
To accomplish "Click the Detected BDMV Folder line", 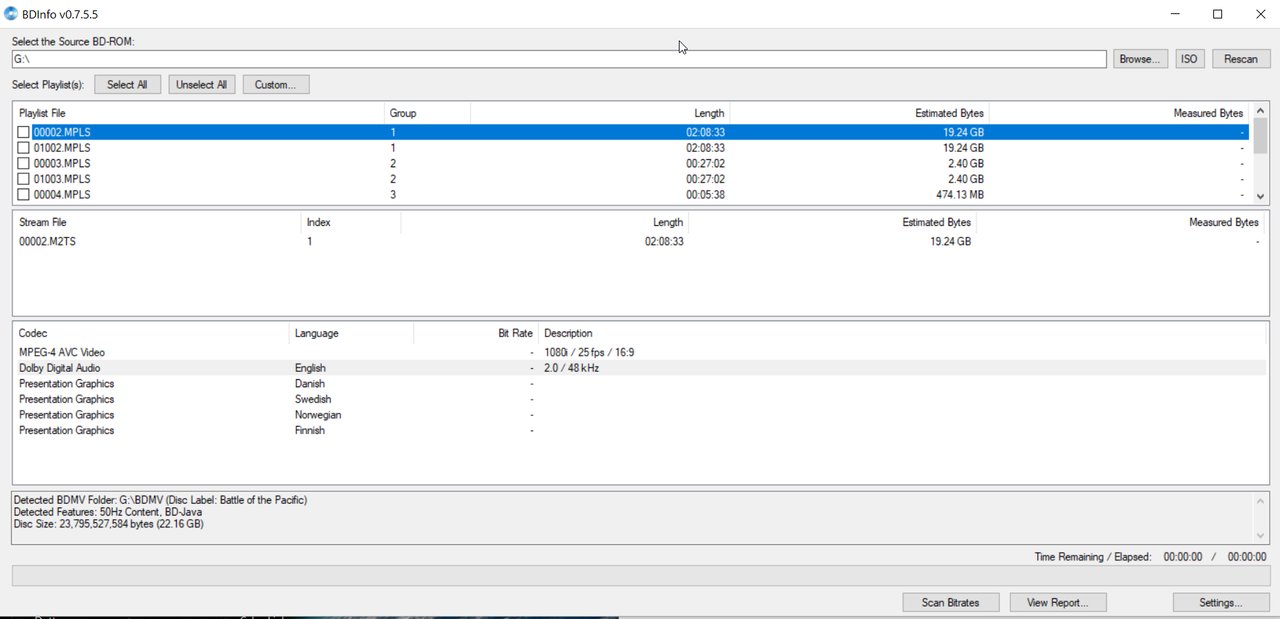I will 160,499.
